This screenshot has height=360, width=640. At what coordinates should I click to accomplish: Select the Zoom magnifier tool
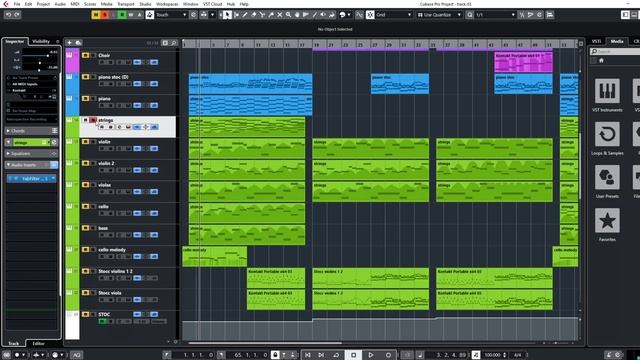coord(288,15)
